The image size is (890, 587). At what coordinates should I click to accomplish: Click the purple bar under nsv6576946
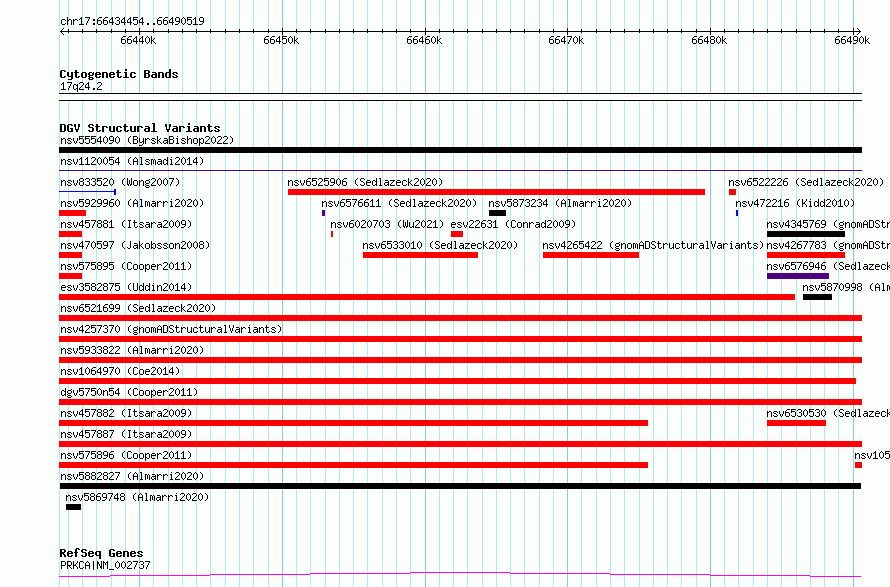pyautogui.click(x=798, y=276)
